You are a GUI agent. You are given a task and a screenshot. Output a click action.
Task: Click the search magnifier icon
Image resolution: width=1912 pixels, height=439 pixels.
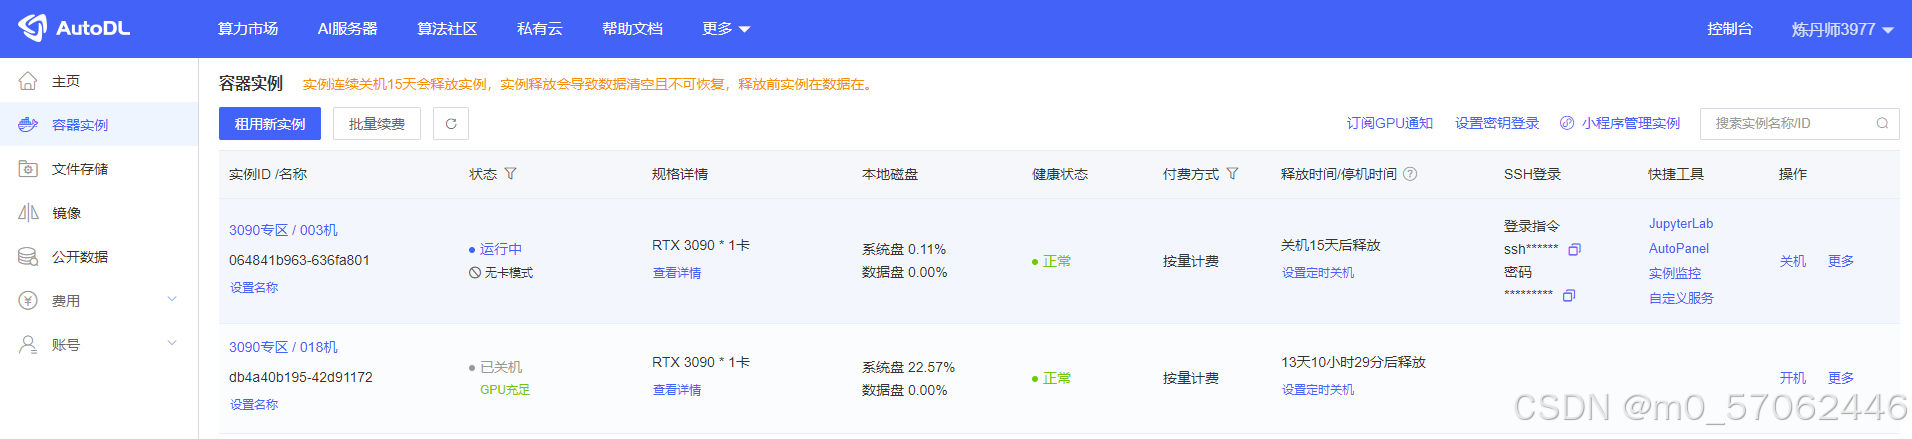[x=1882, y=124]
